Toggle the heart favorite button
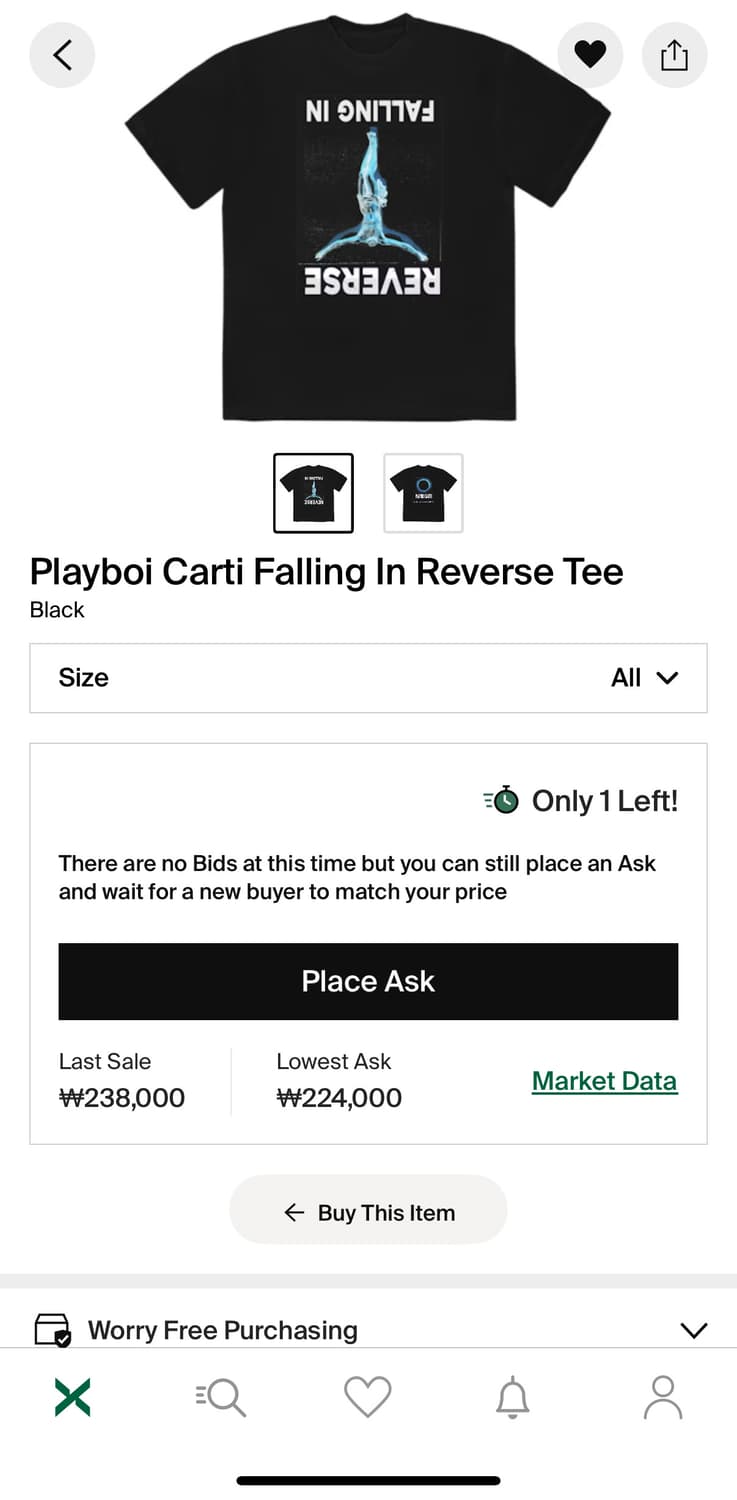This screenshot has width=737, height=1500. (x=590, y=54)
